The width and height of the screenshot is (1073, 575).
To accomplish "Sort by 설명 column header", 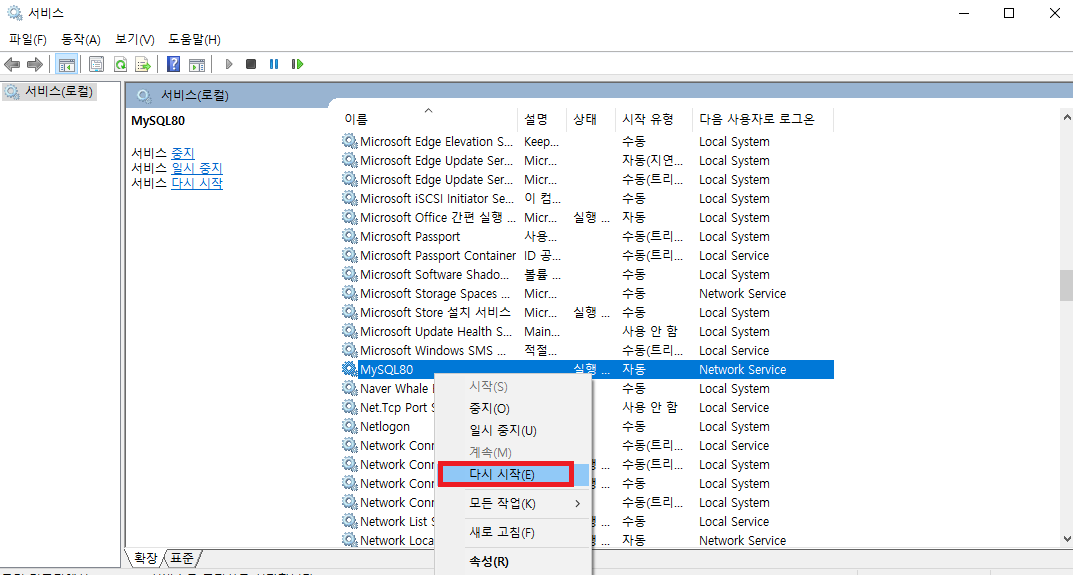I will tap(542, 119).
